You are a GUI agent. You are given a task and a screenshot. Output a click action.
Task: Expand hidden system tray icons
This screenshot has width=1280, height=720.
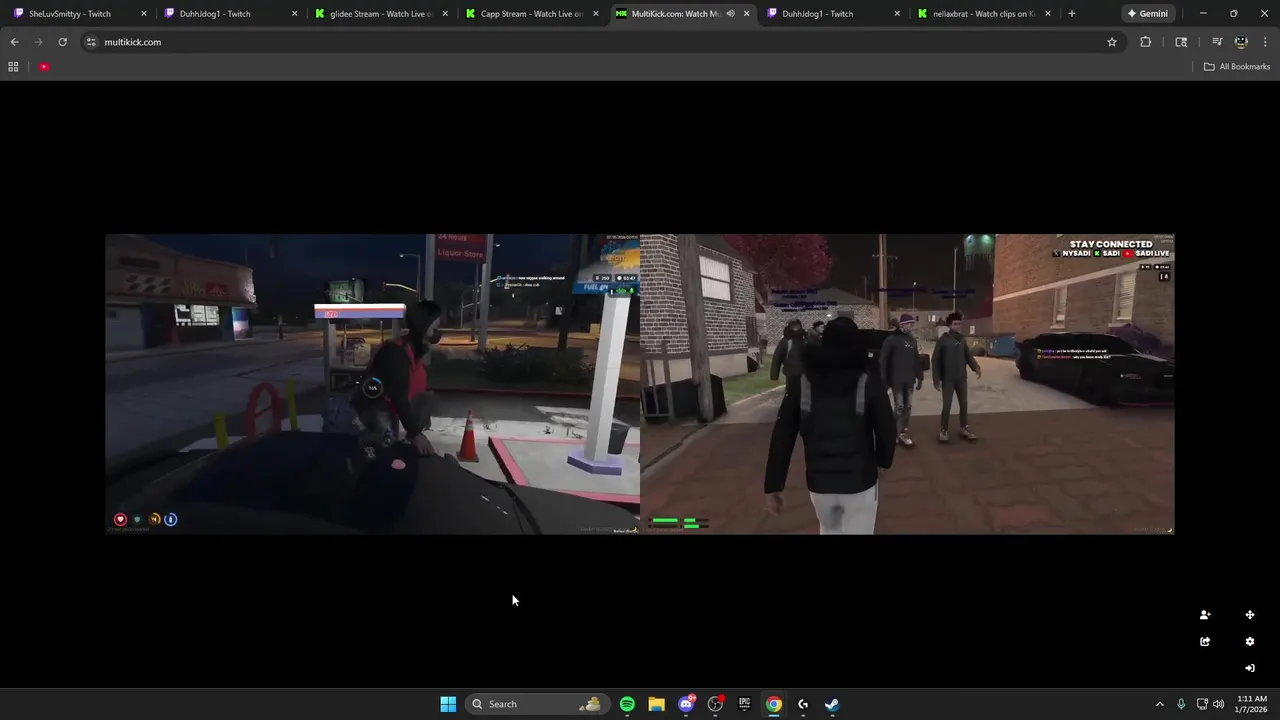pyautogui.click(x=1160, y=704)
